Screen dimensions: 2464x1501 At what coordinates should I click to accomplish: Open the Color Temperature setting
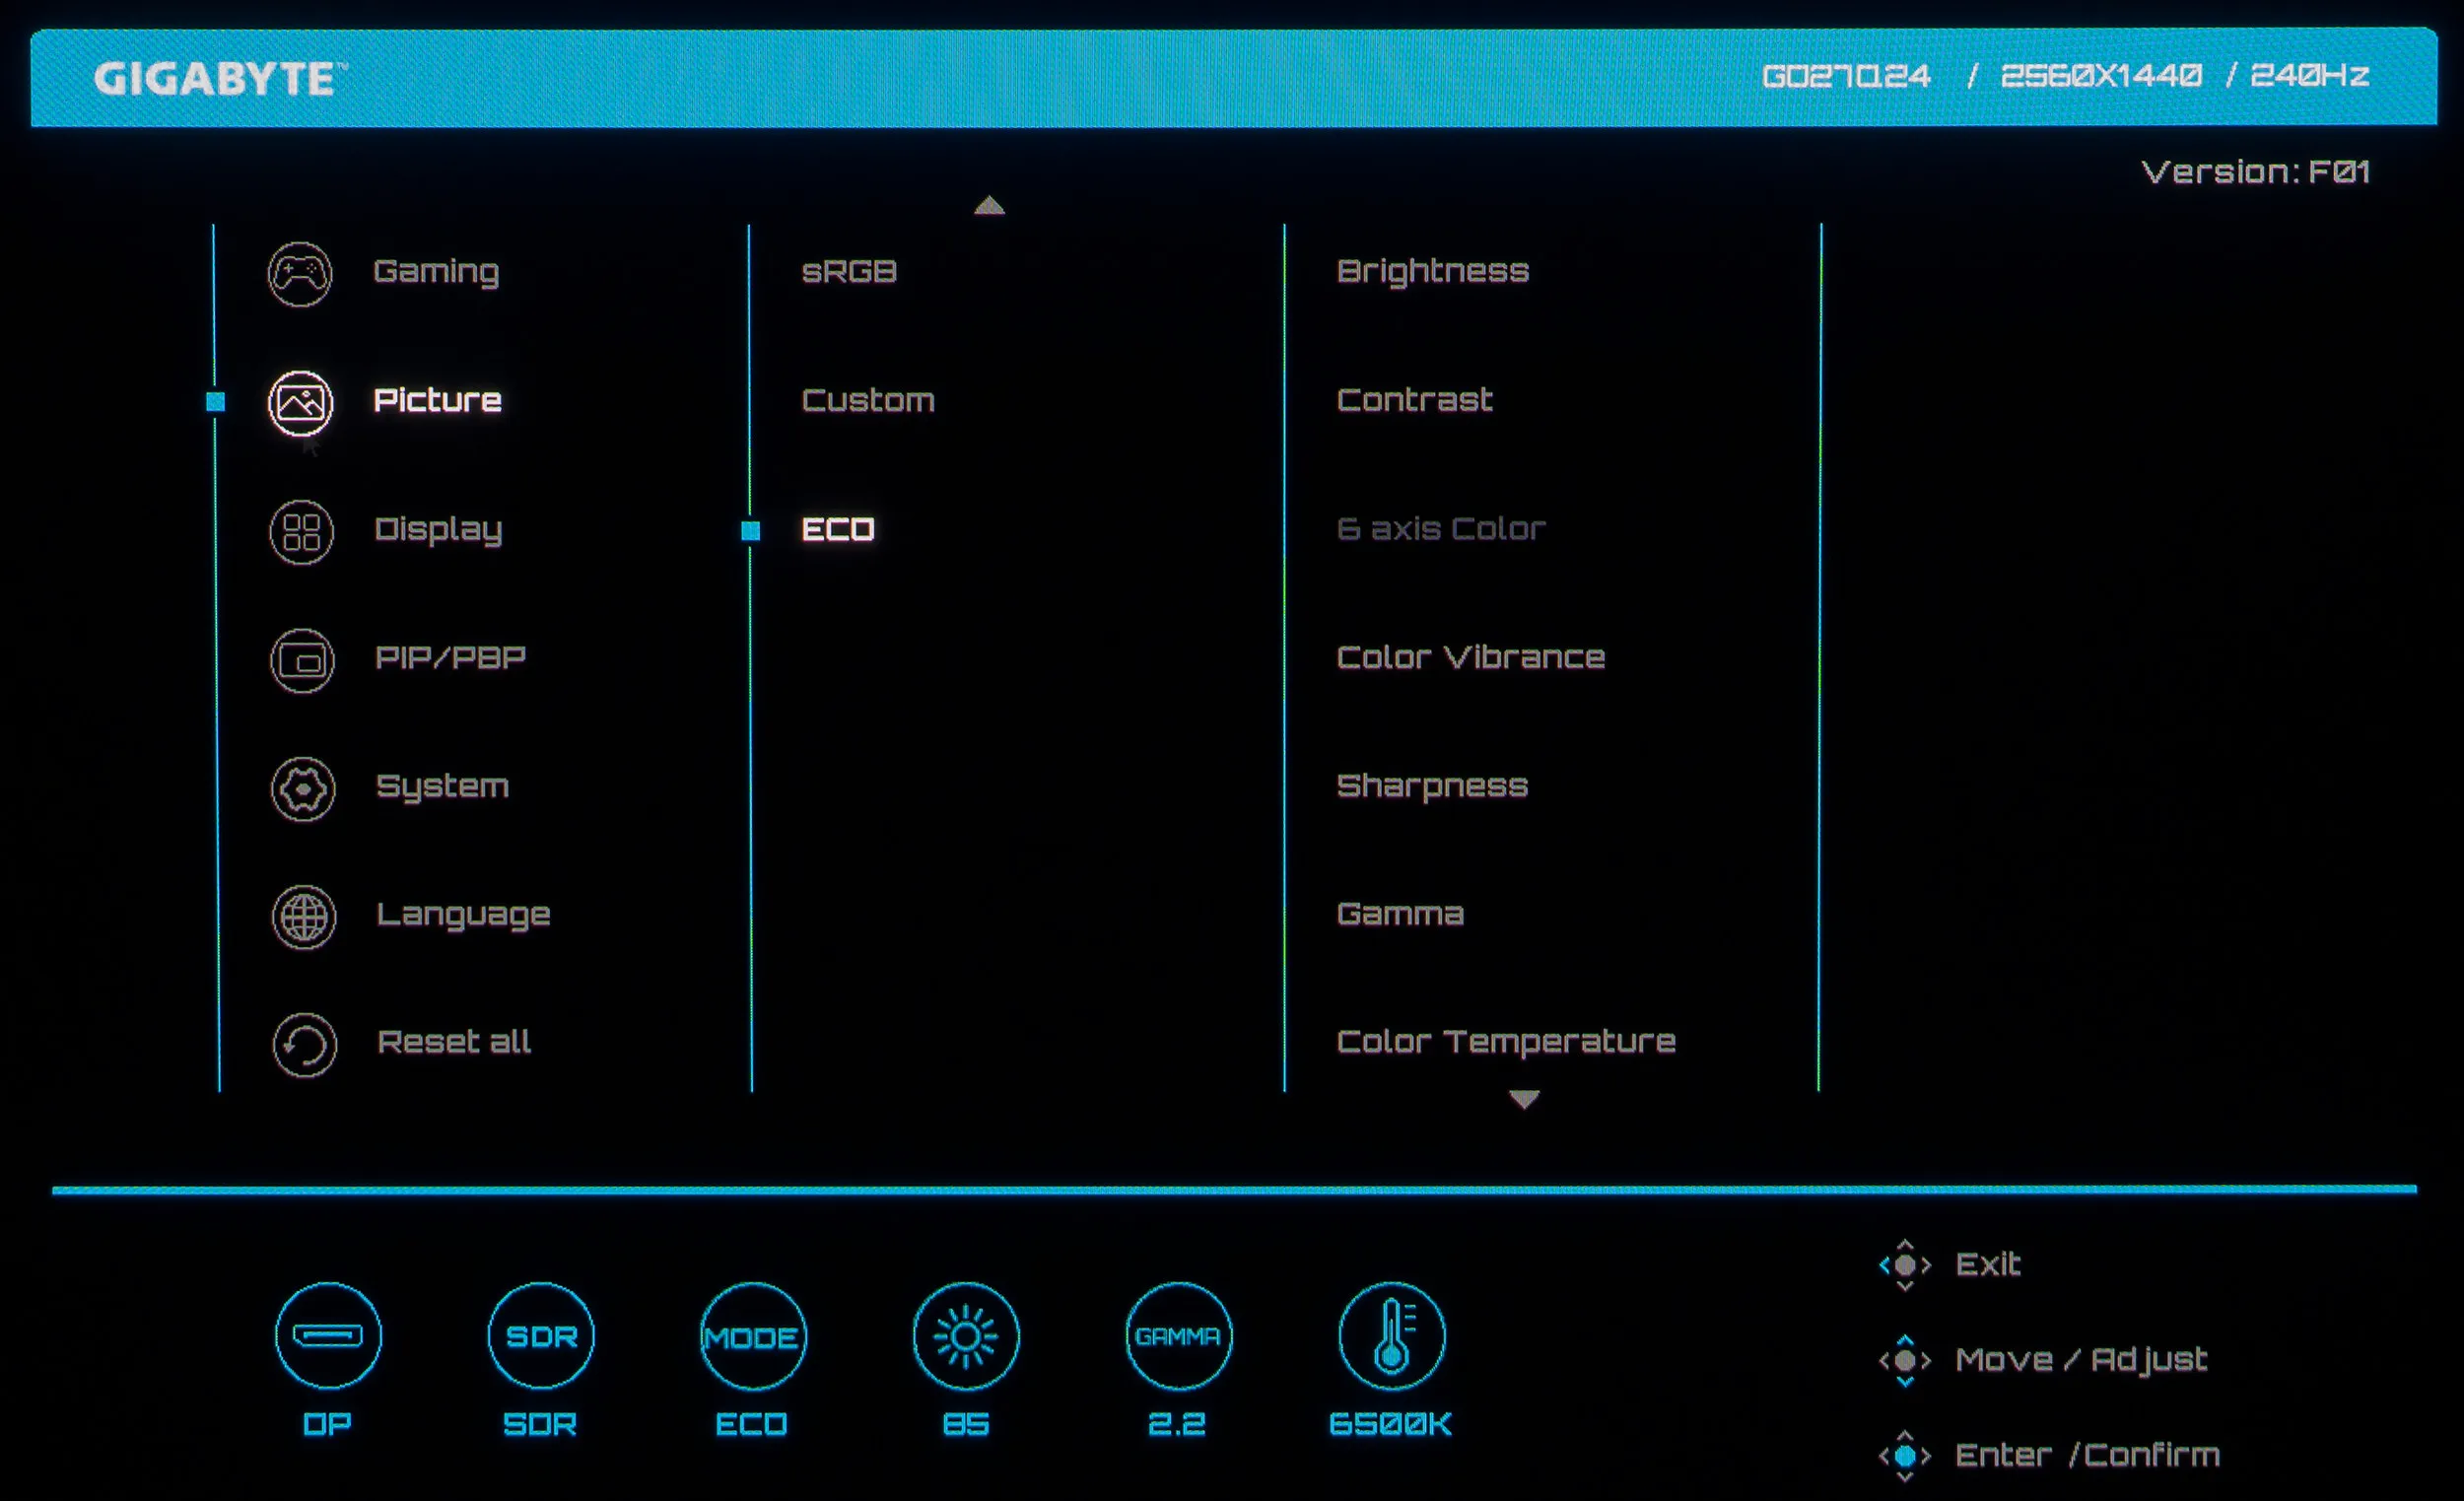tap(1506, 1042)
